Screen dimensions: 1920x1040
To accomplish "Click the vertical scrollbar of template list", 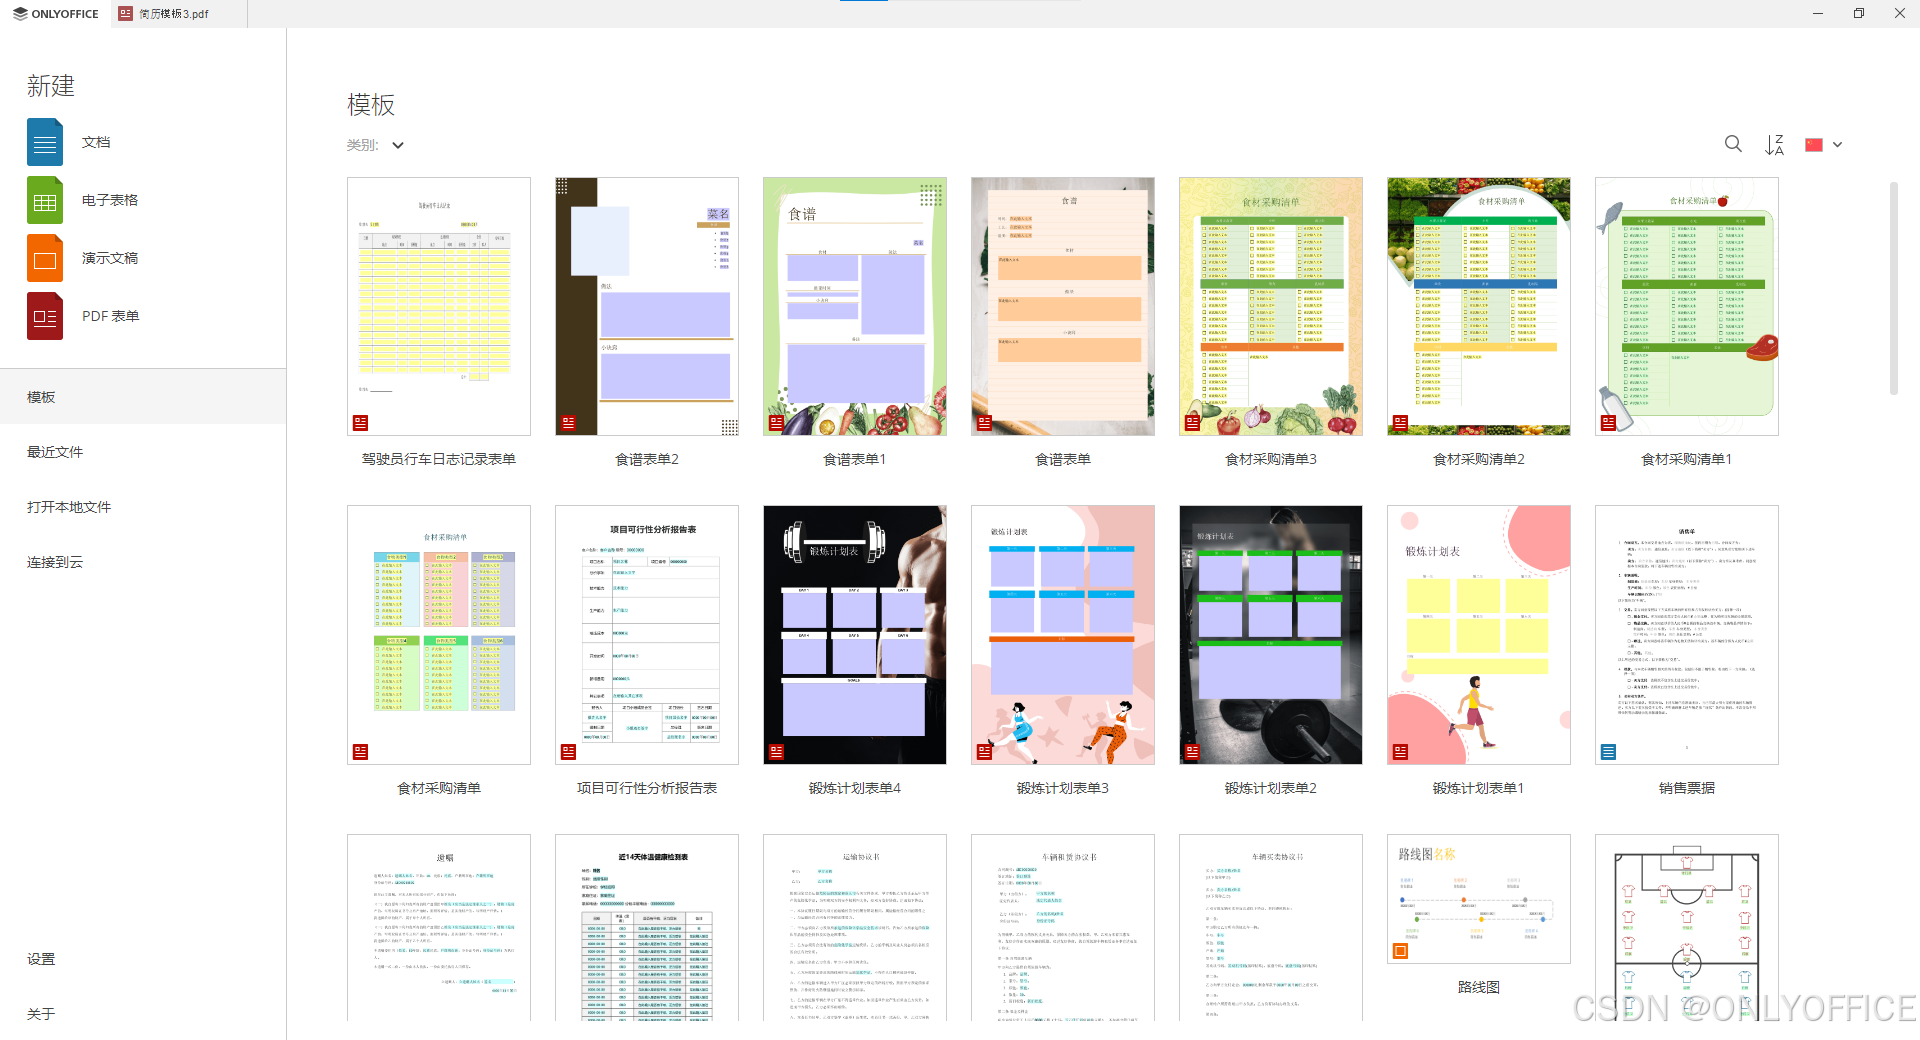I will coord(1893,289).
